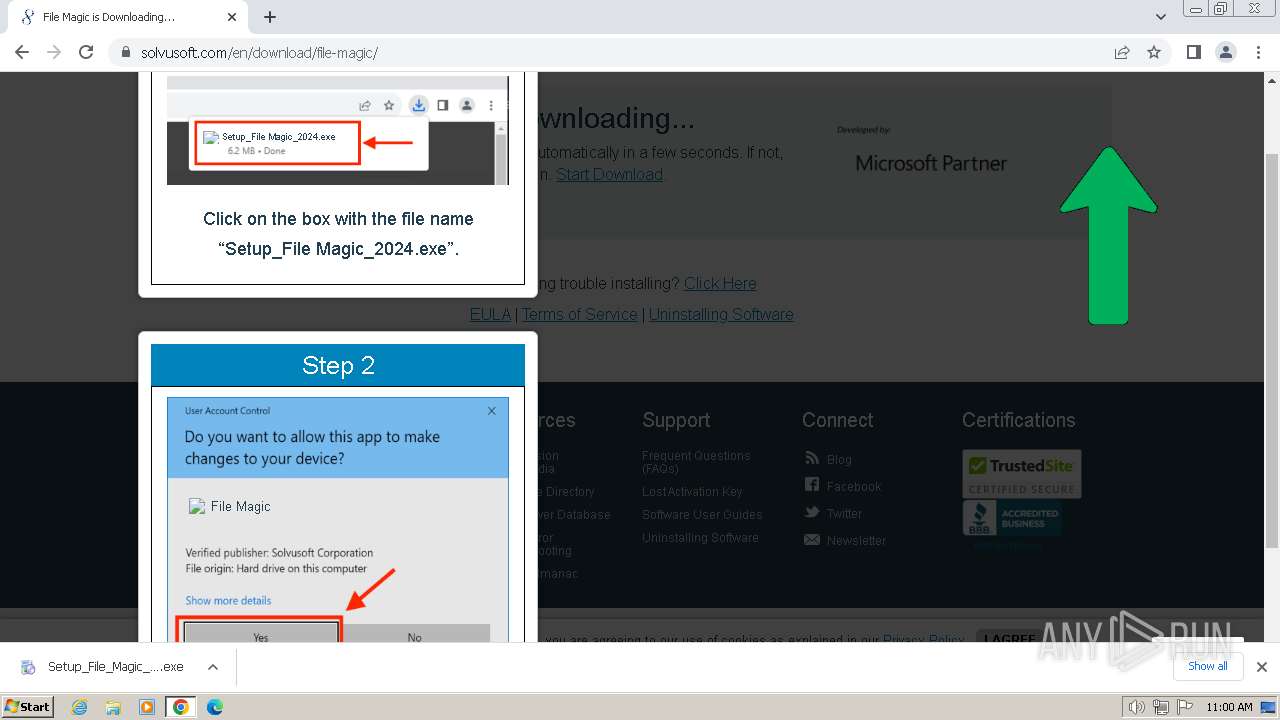
Task: Launch Internet Explorer from the taskbar
Action: [x=80, y=707]
